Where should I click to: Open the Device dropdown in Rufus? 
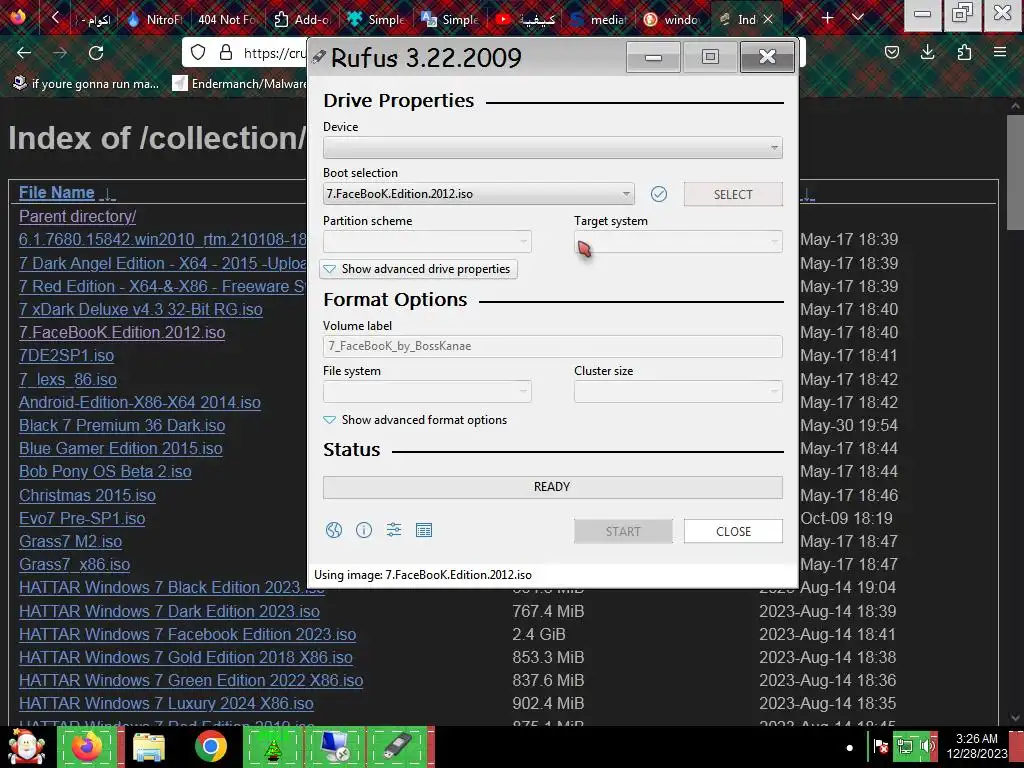point(552,148)
